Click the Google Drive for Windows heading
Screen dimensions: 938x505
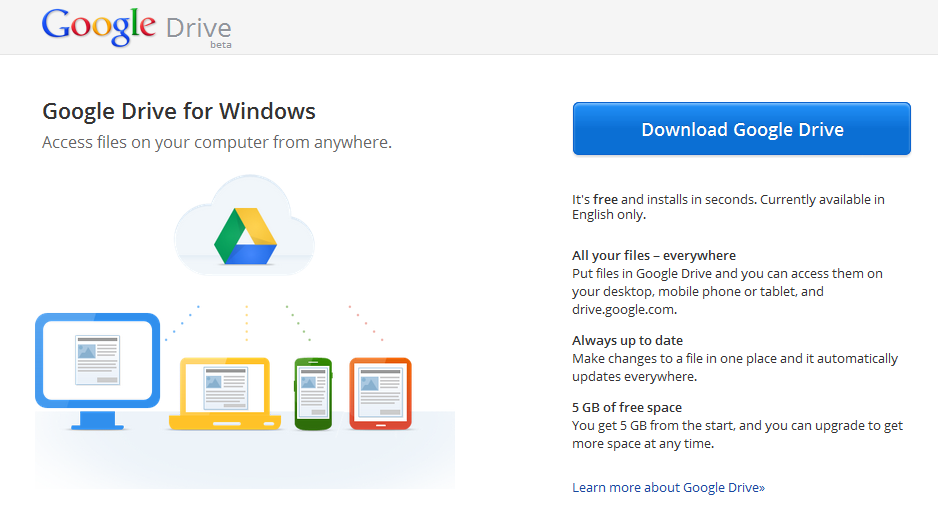coord(179,111)
